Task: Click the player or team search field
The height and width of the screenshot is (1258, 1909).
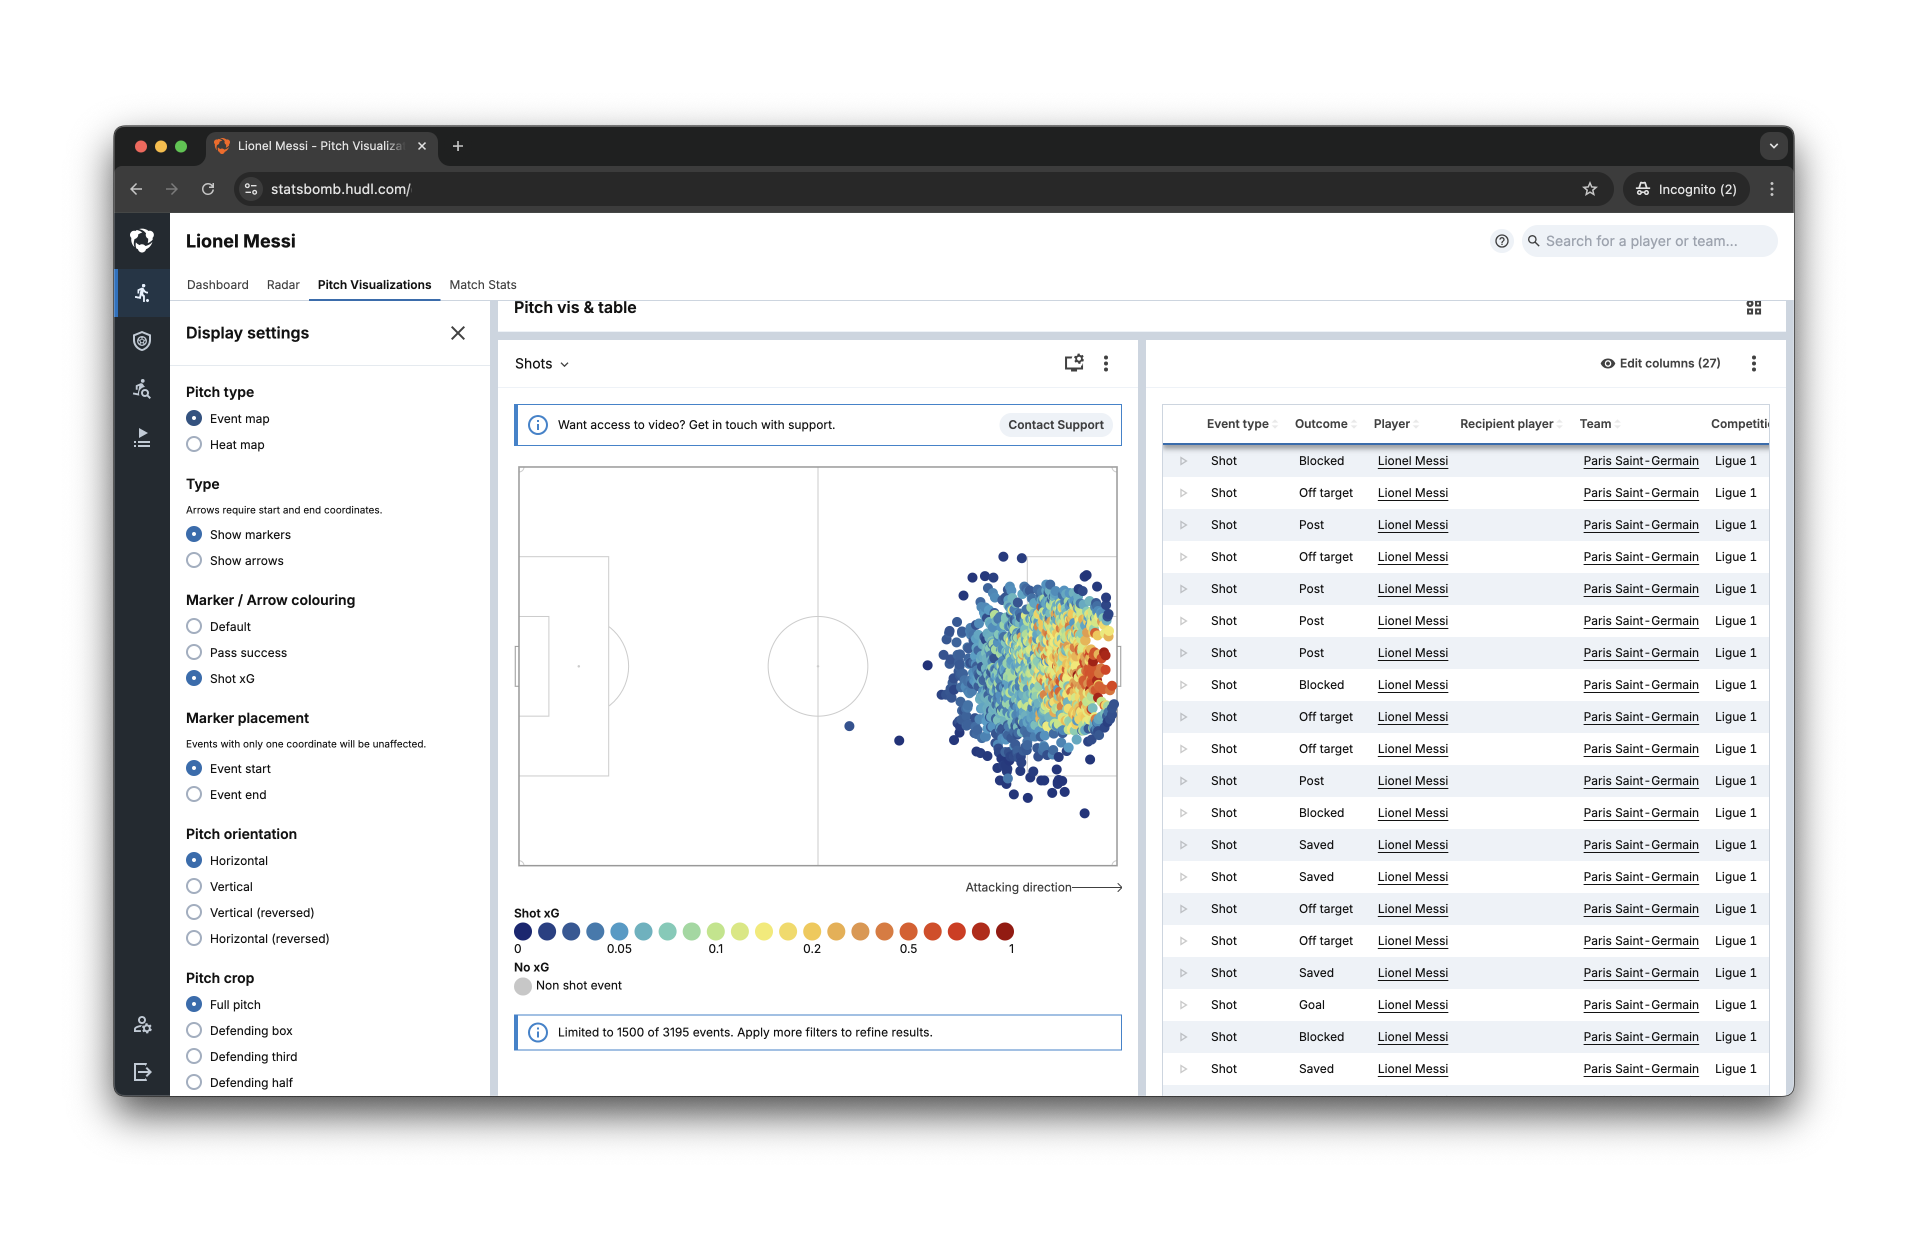Action: (1649, 241)
